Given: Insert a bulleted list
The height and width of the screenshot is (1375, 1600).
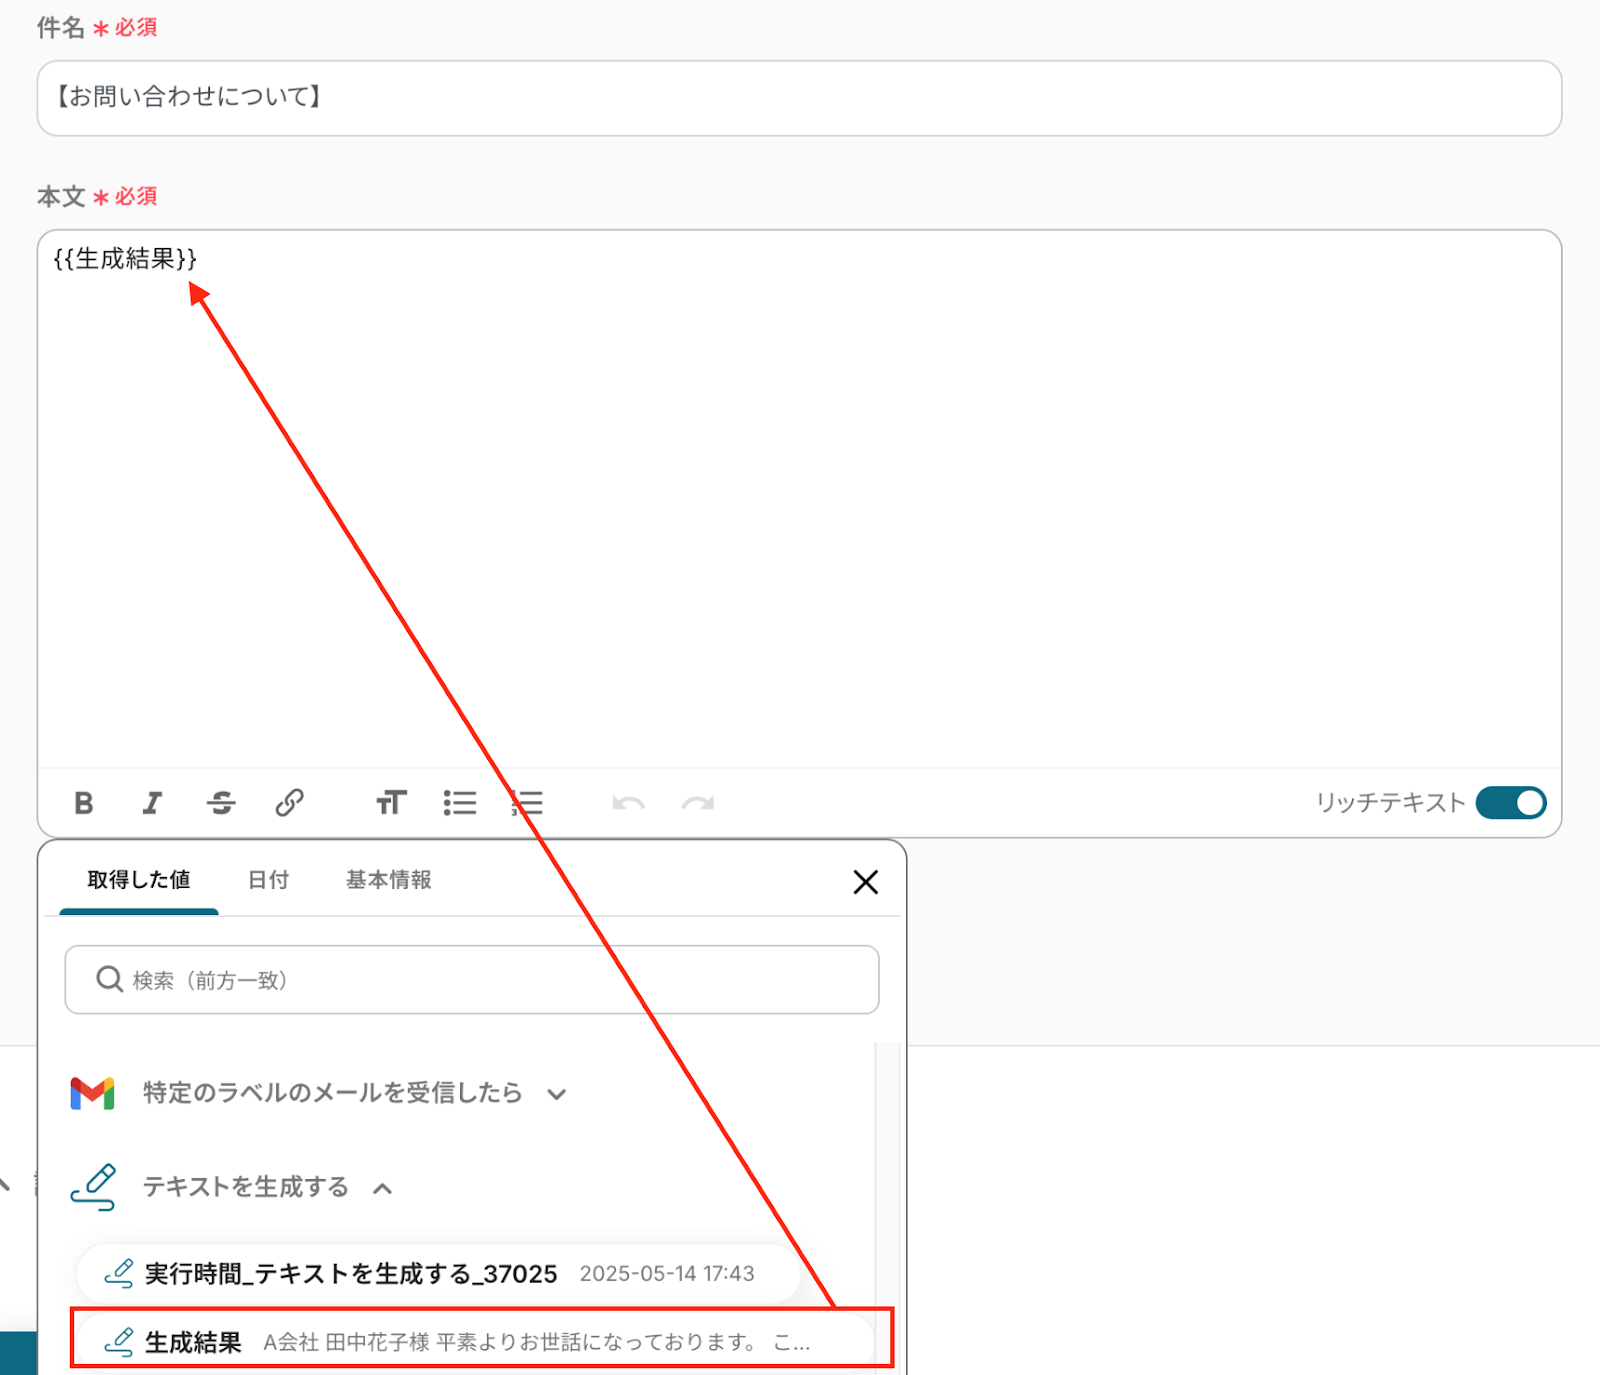Looking at the screenshot, I should click(460, 803).
